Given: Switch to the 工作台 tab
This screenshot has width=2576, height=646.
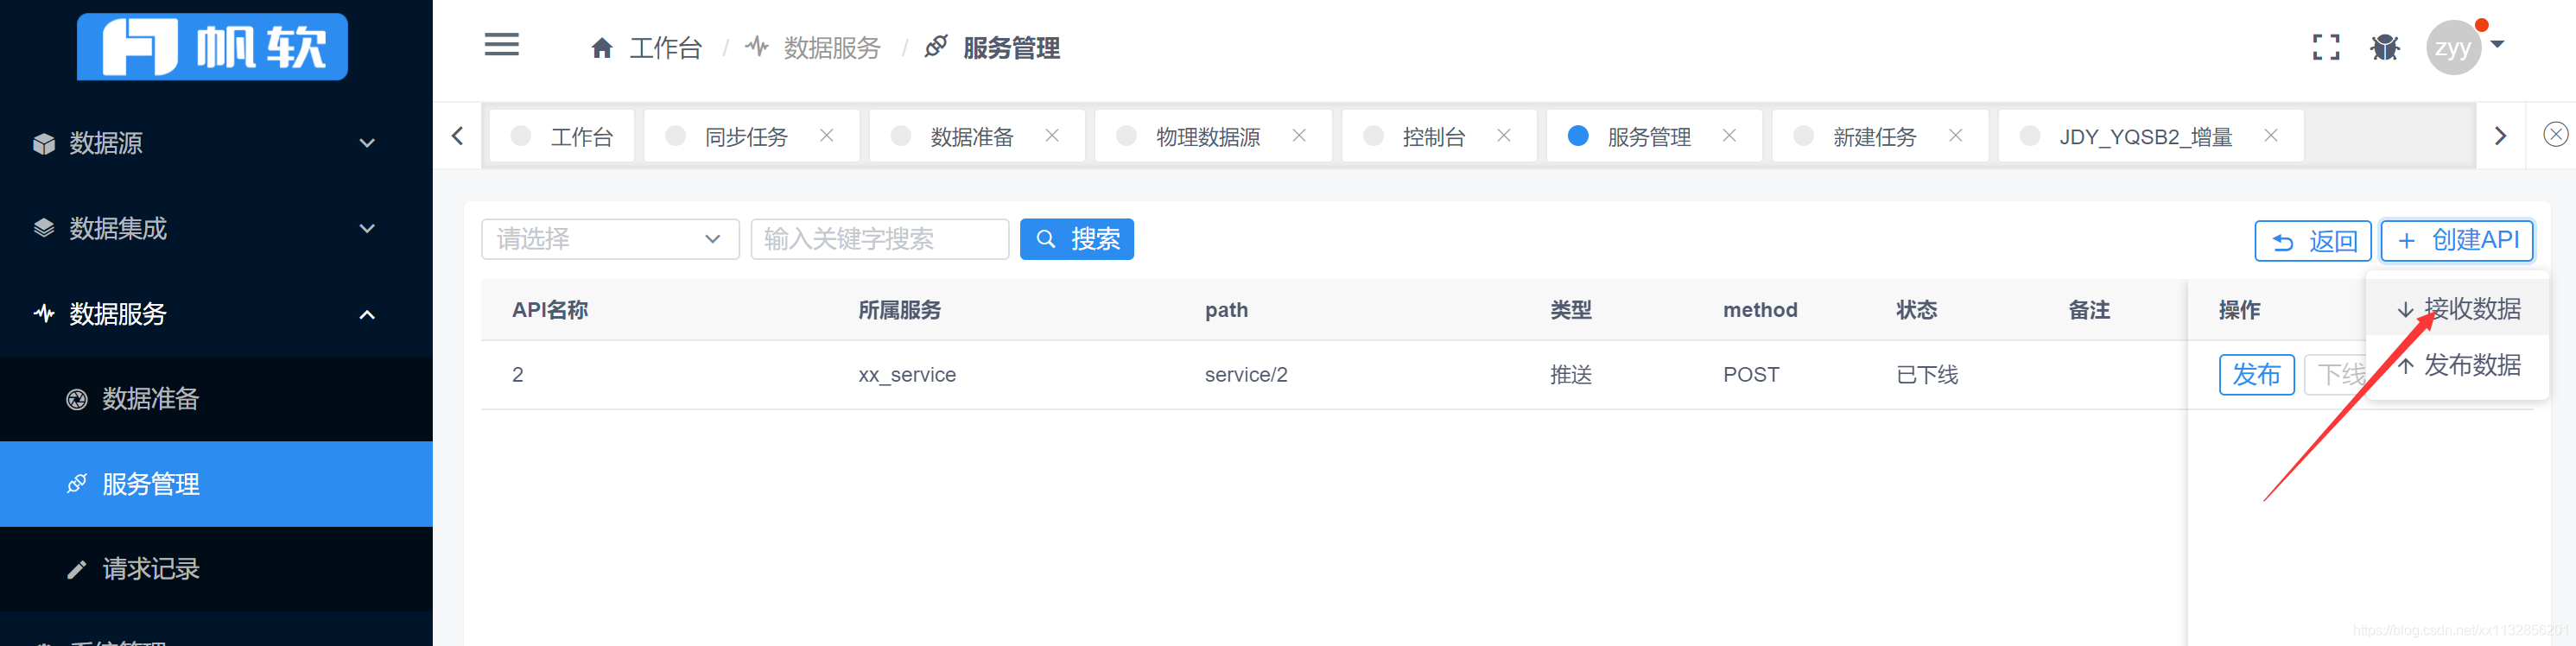Looking at the screenshot, I should pos(562,136).
